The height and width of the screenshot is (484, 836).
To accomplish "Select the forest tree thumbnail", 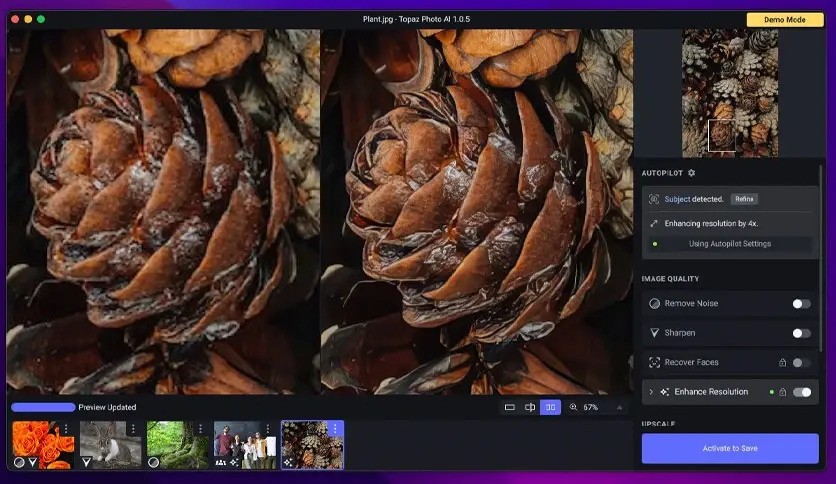I will [x=178, y=445].
